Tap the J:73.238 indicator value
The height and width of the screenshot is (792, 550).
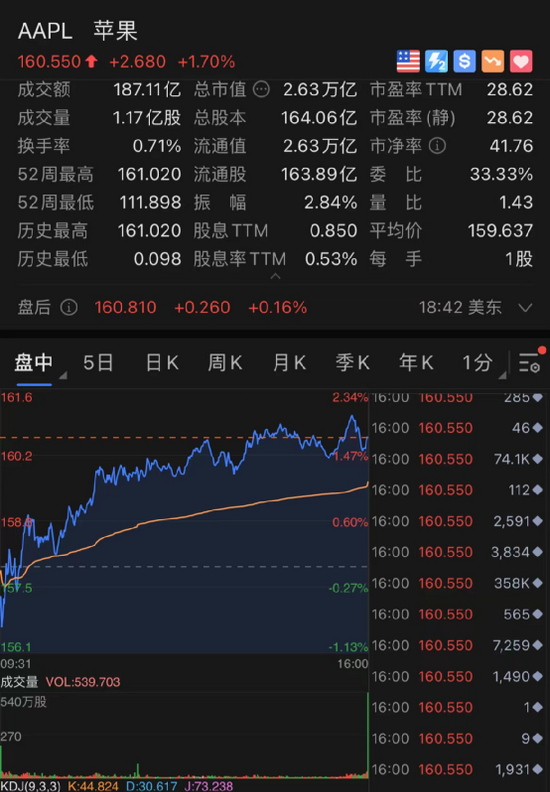[x=209, y=786]
